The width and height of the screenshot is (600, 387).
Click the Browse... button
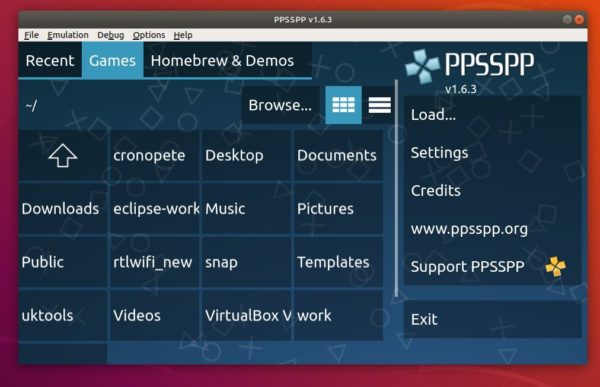tap(280, 105)
